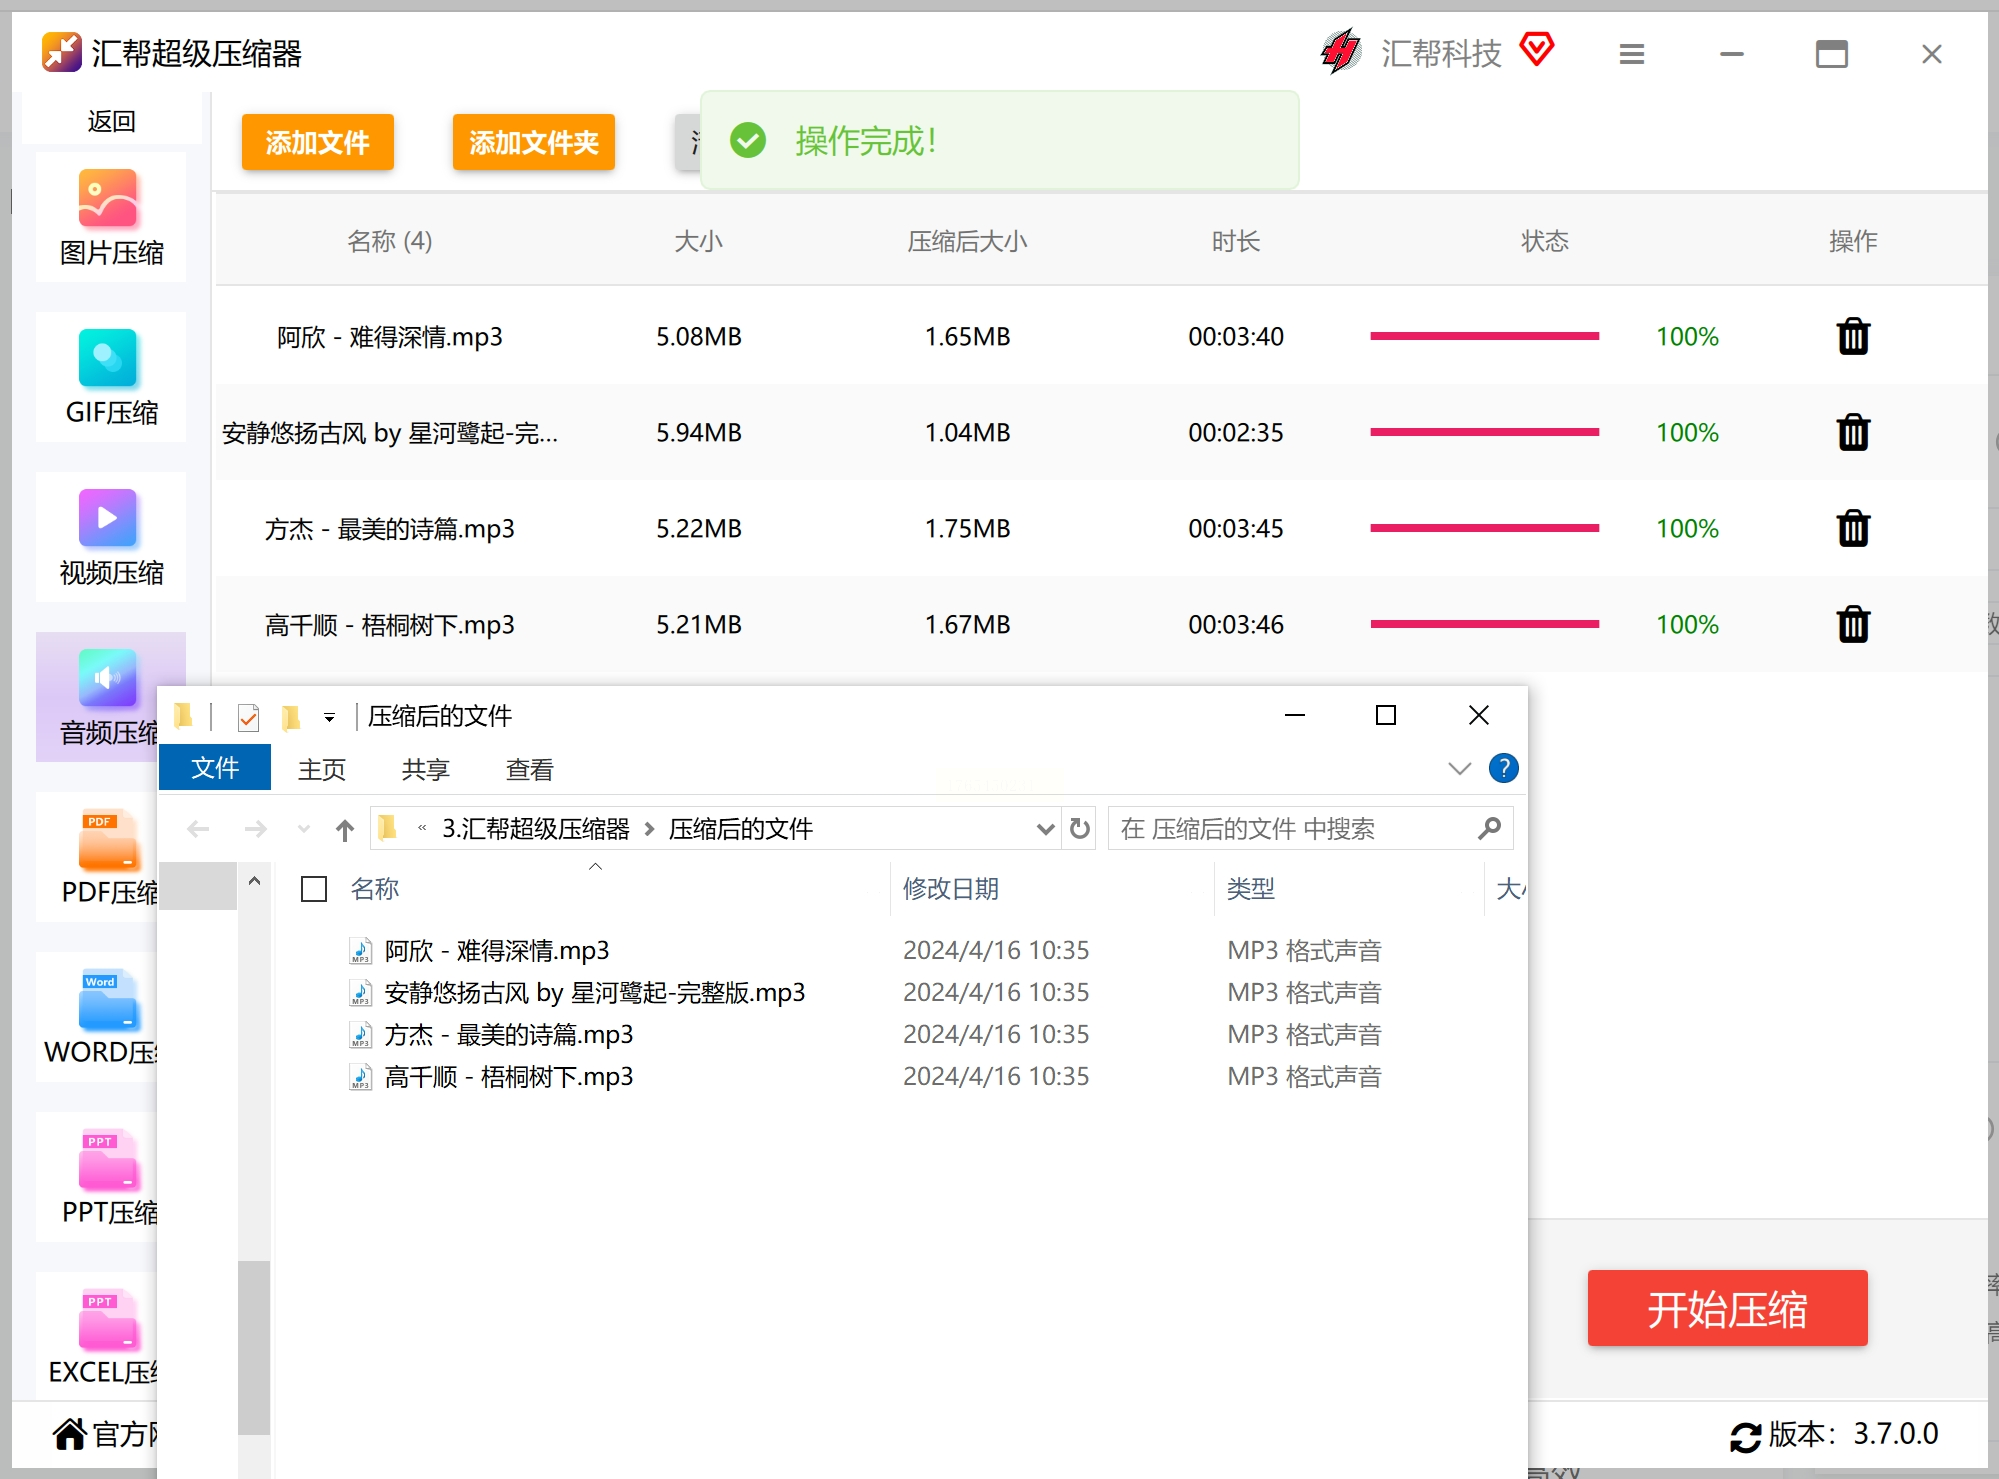1999x1479 pixels.
Task: Delete 阿欣 - 难得深情.mp3 with trash icon
Action: coord(1852,337)
